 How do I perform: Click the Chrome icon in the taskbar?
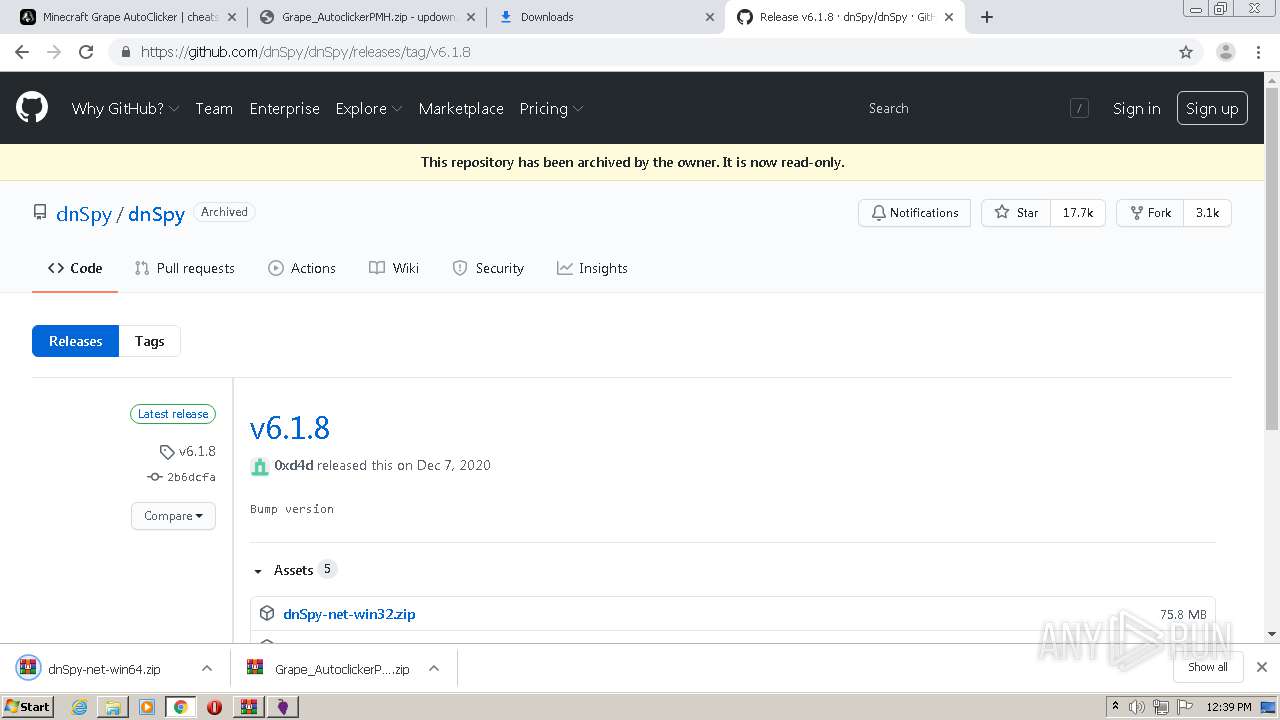point(181,707)
